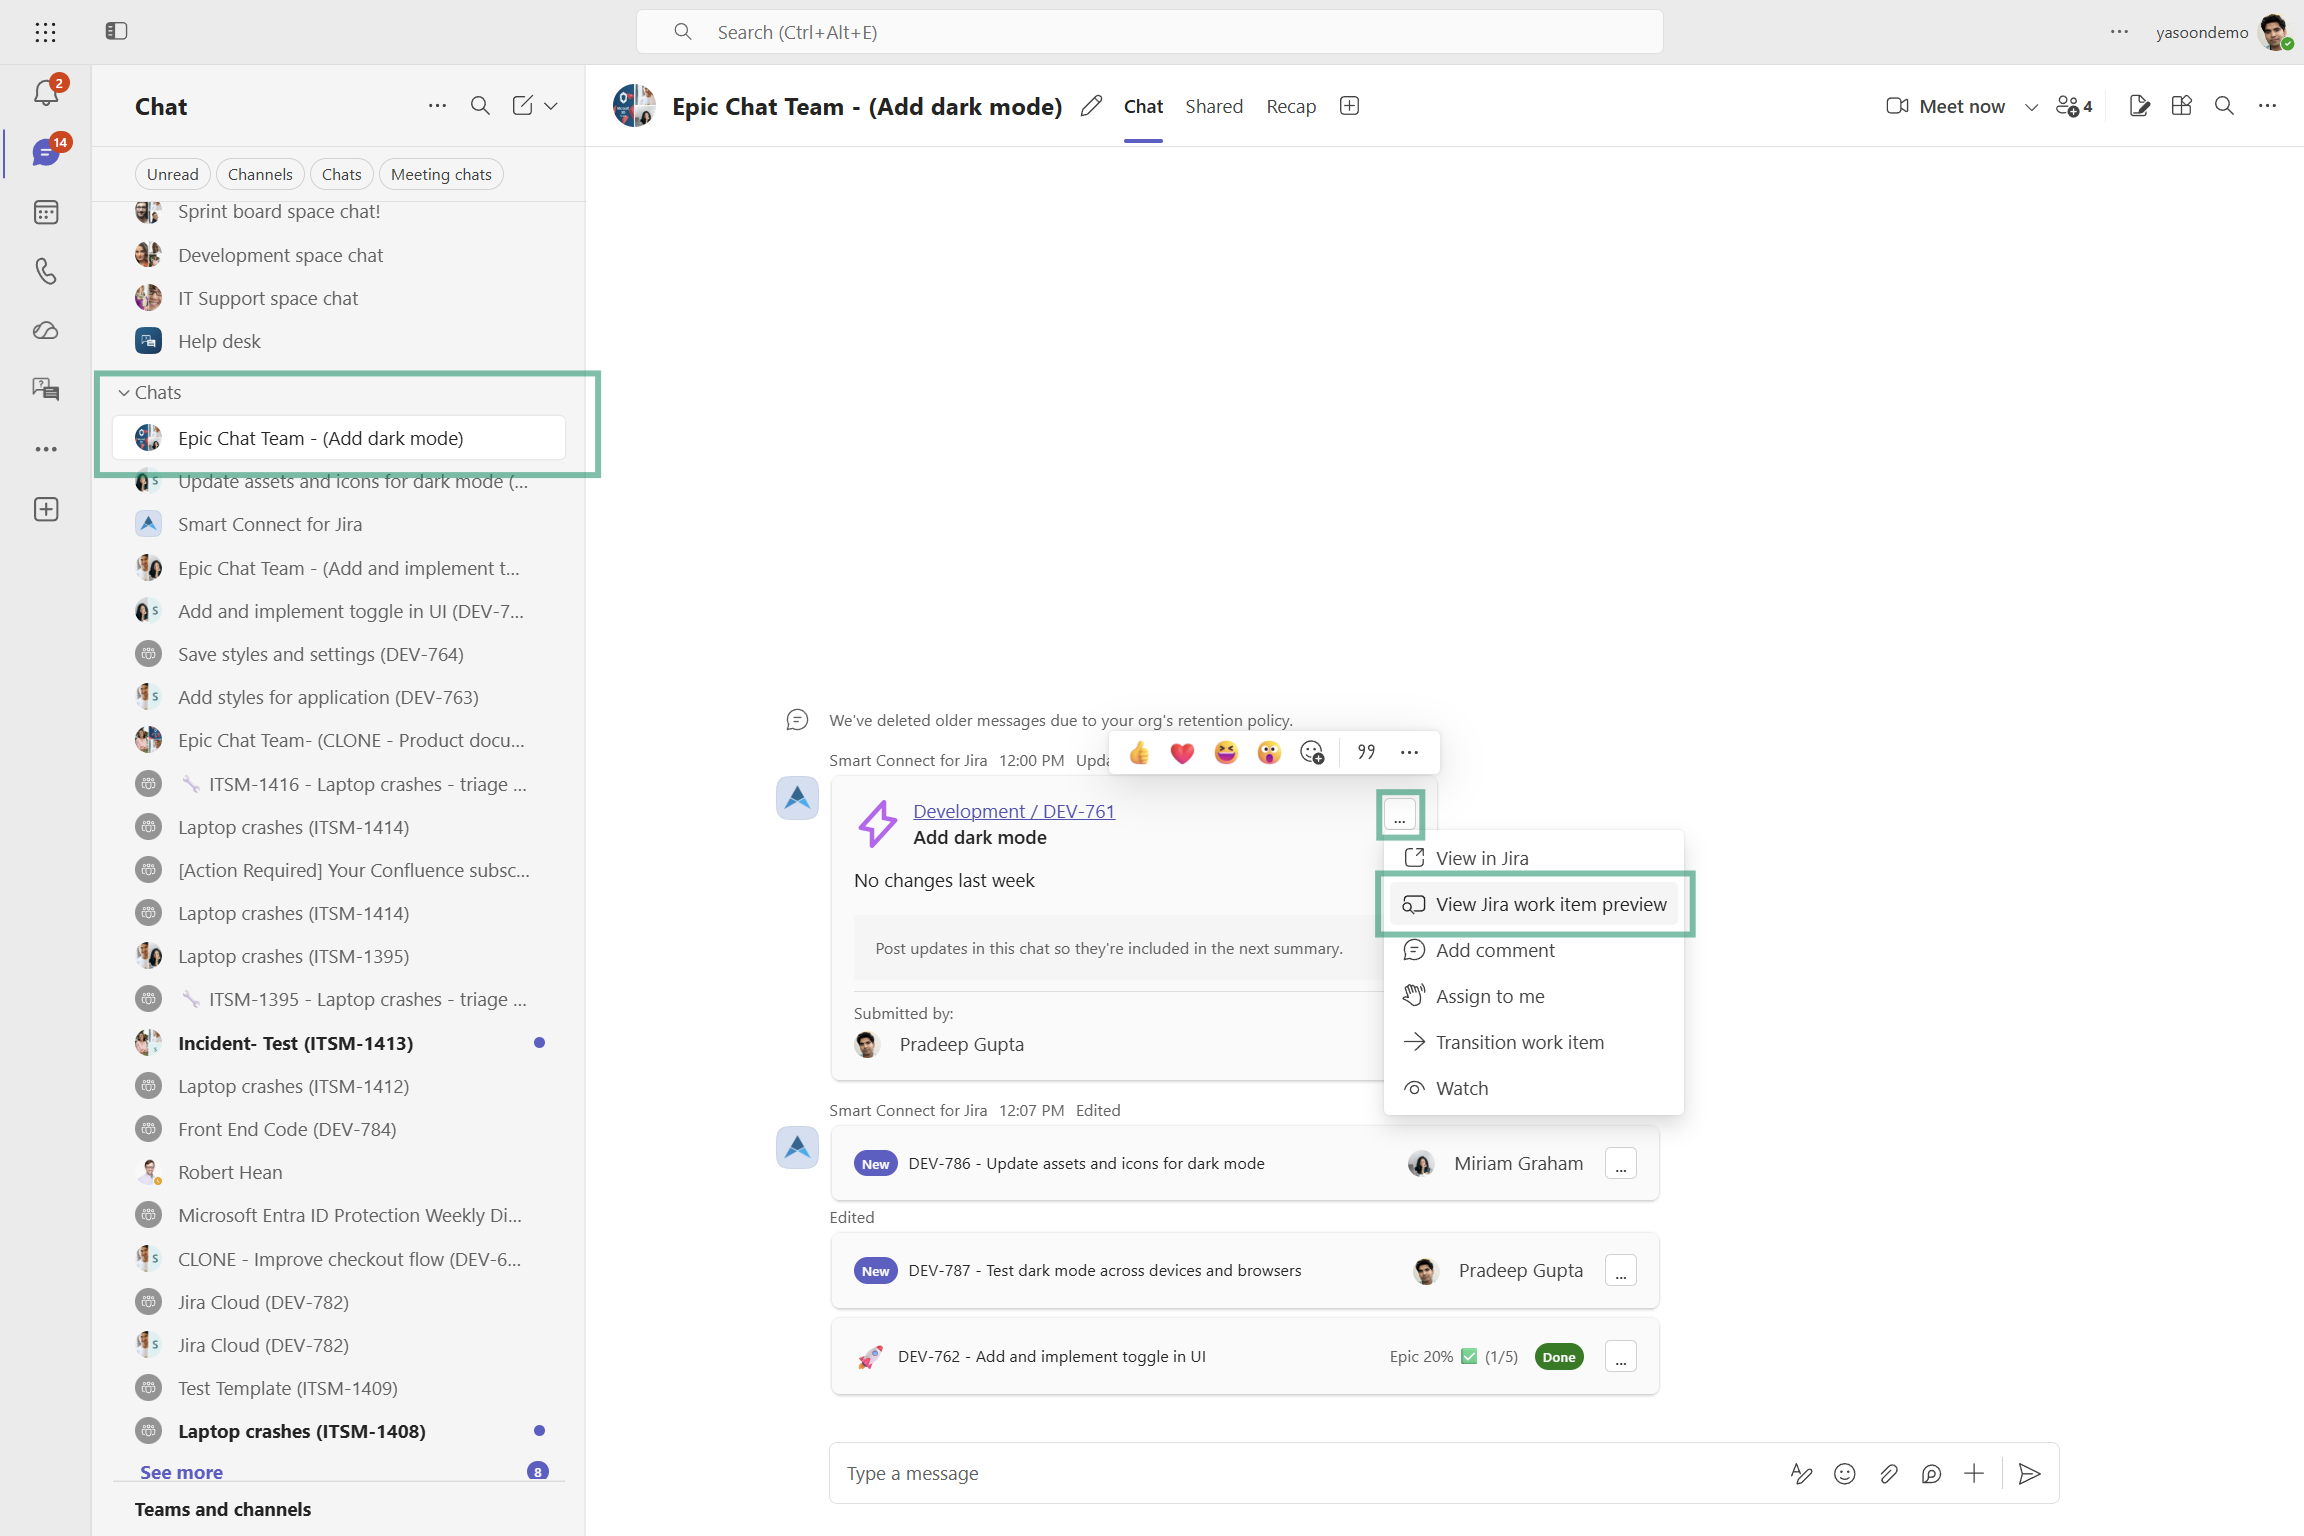Open Development / DEV-761 link
This screenshot has height=1536, width=2304.
[x=1014, y=811]
